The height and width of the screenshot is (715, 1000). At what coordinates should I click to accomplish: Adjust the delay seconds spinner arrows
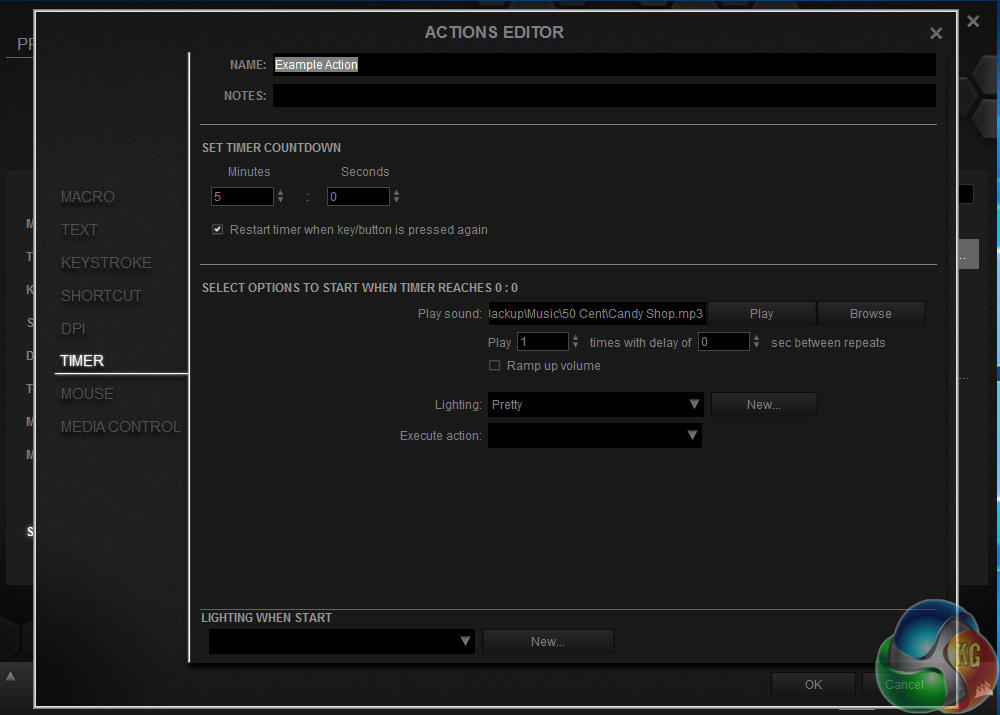coord(756,342)
